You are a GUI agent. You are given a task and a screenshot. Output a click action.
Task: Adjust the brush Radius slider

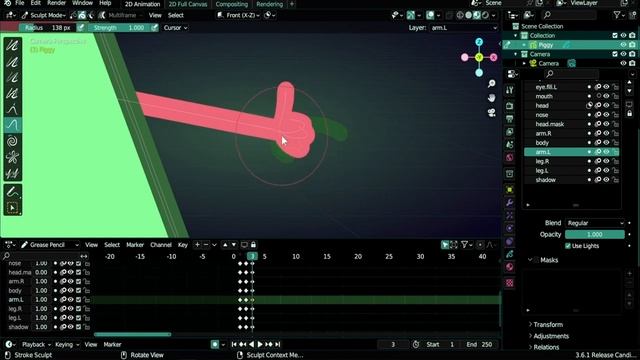pos(47,28)
